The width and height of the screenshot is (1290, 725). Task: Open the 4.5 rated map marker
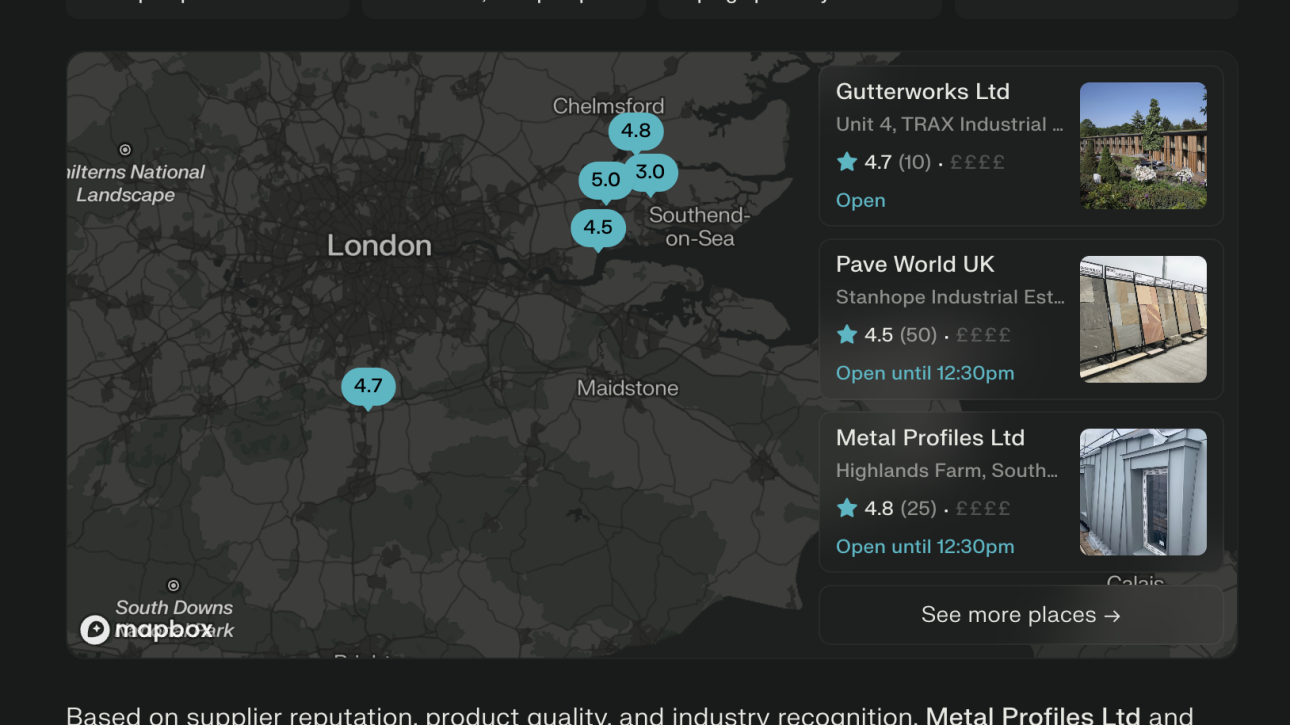coord(598,227)
